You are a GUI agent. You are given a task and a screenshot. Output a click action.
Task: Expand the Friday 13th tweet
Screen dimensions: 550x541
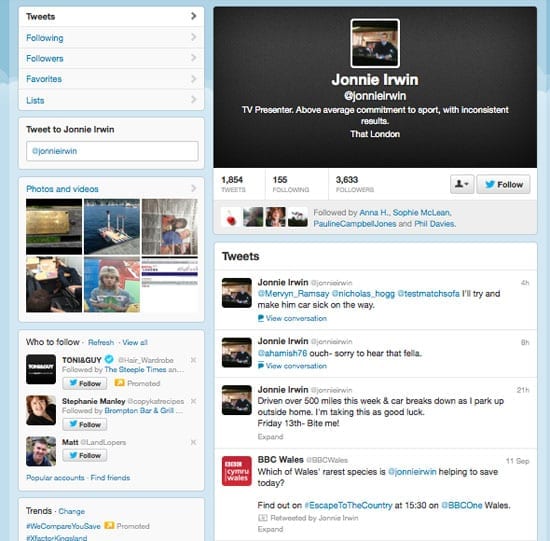coord(270,437)
